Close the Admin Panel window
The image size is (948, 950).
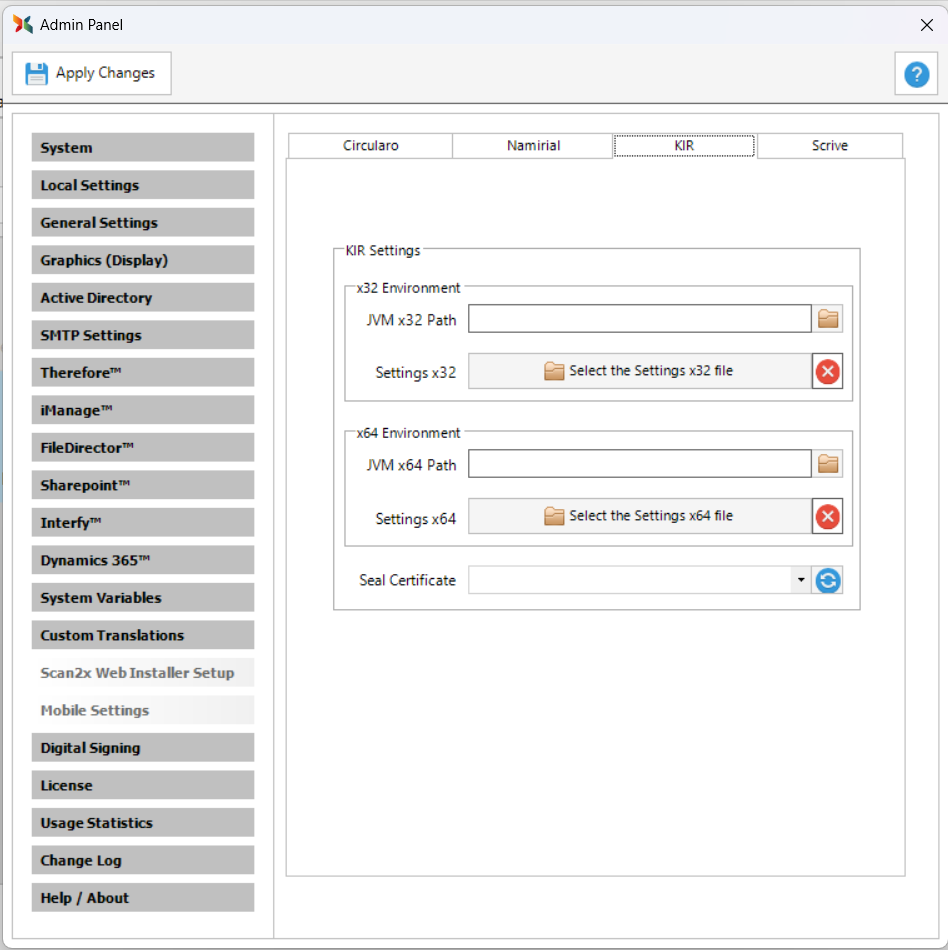click(926, 25)
